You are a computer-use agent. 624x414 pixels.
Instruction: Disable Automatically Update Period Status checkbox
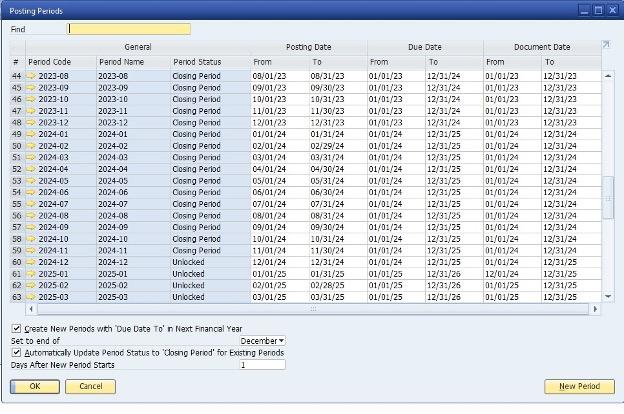[x=16, y=353]
